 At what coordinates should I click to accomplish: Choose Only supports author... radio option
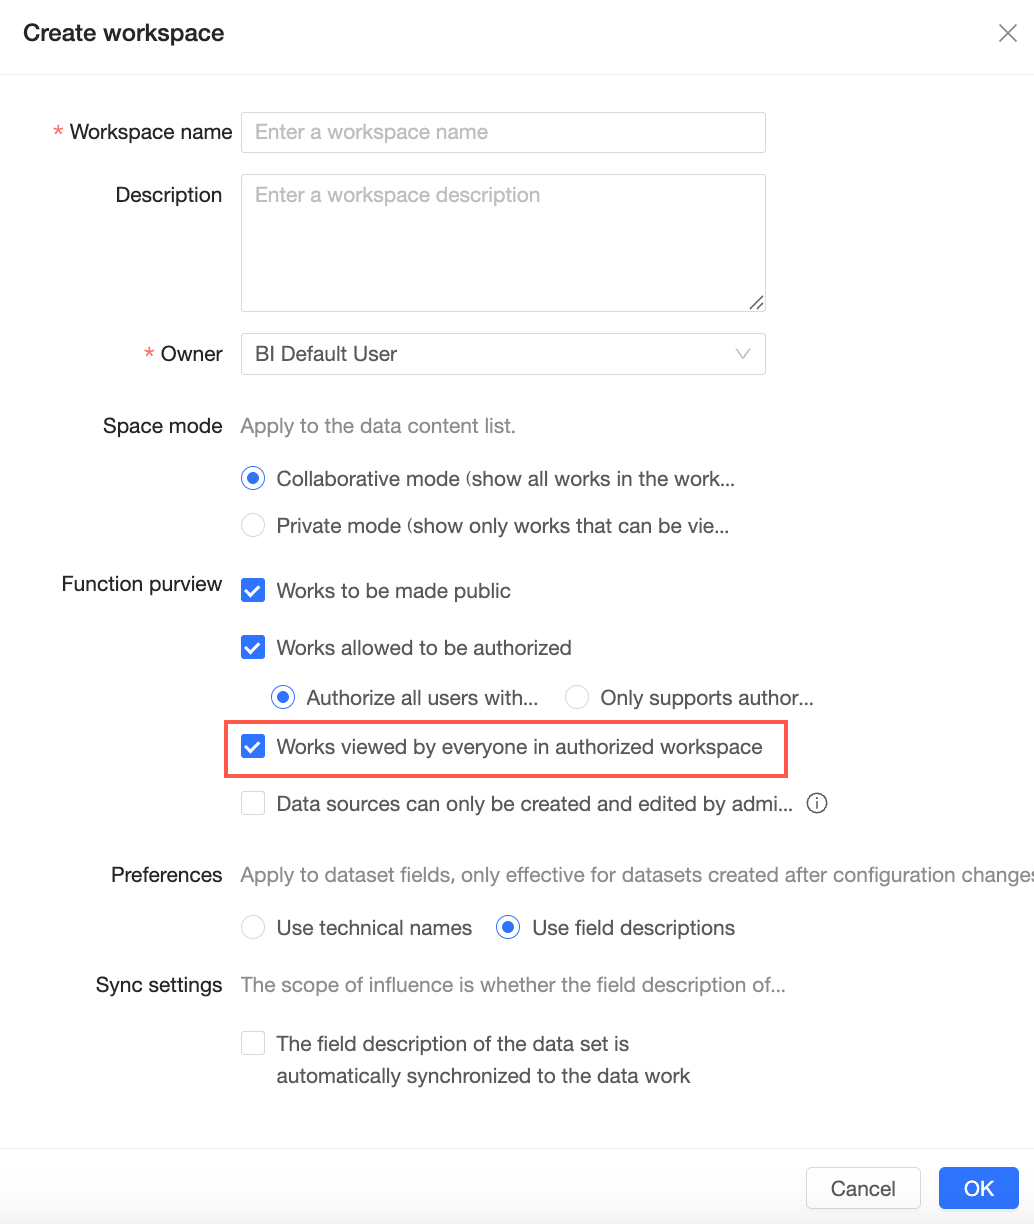coord(577,697)
